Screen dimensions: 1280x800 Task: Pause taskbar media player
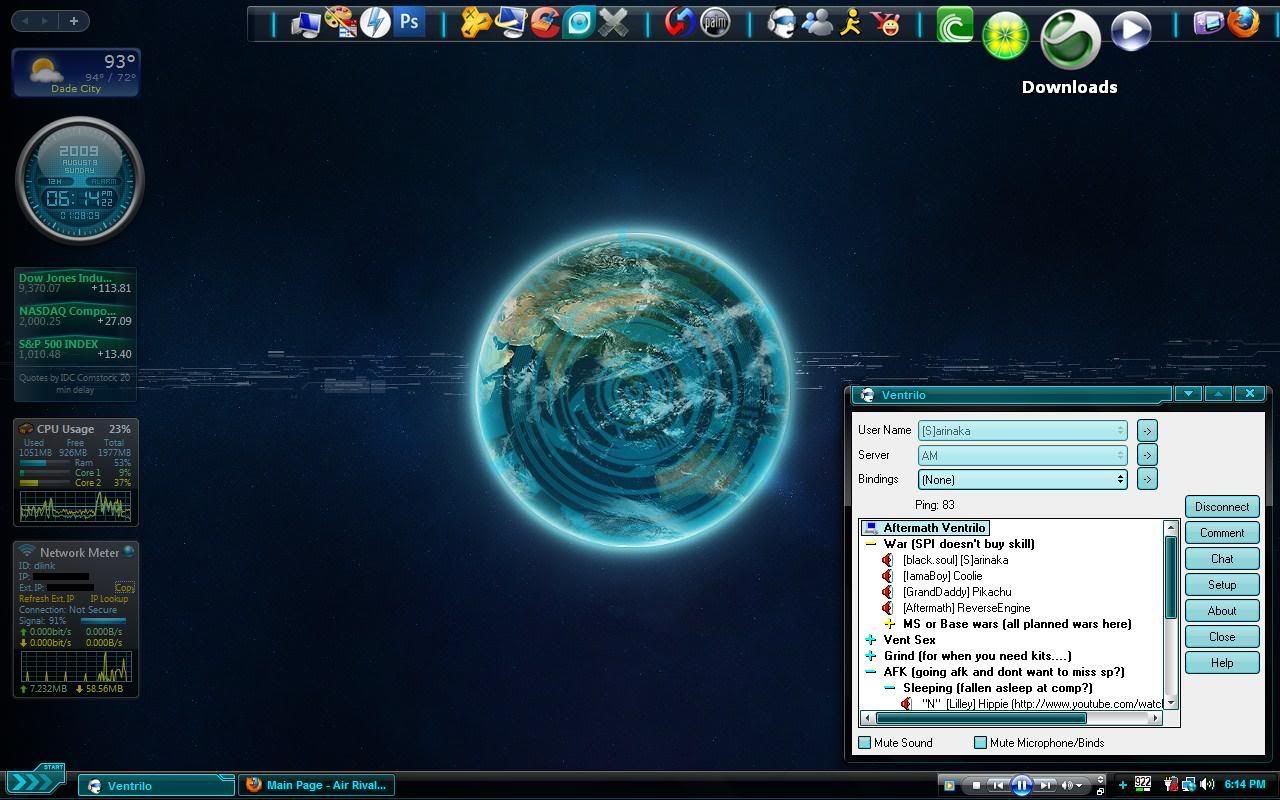[1021, 785]
